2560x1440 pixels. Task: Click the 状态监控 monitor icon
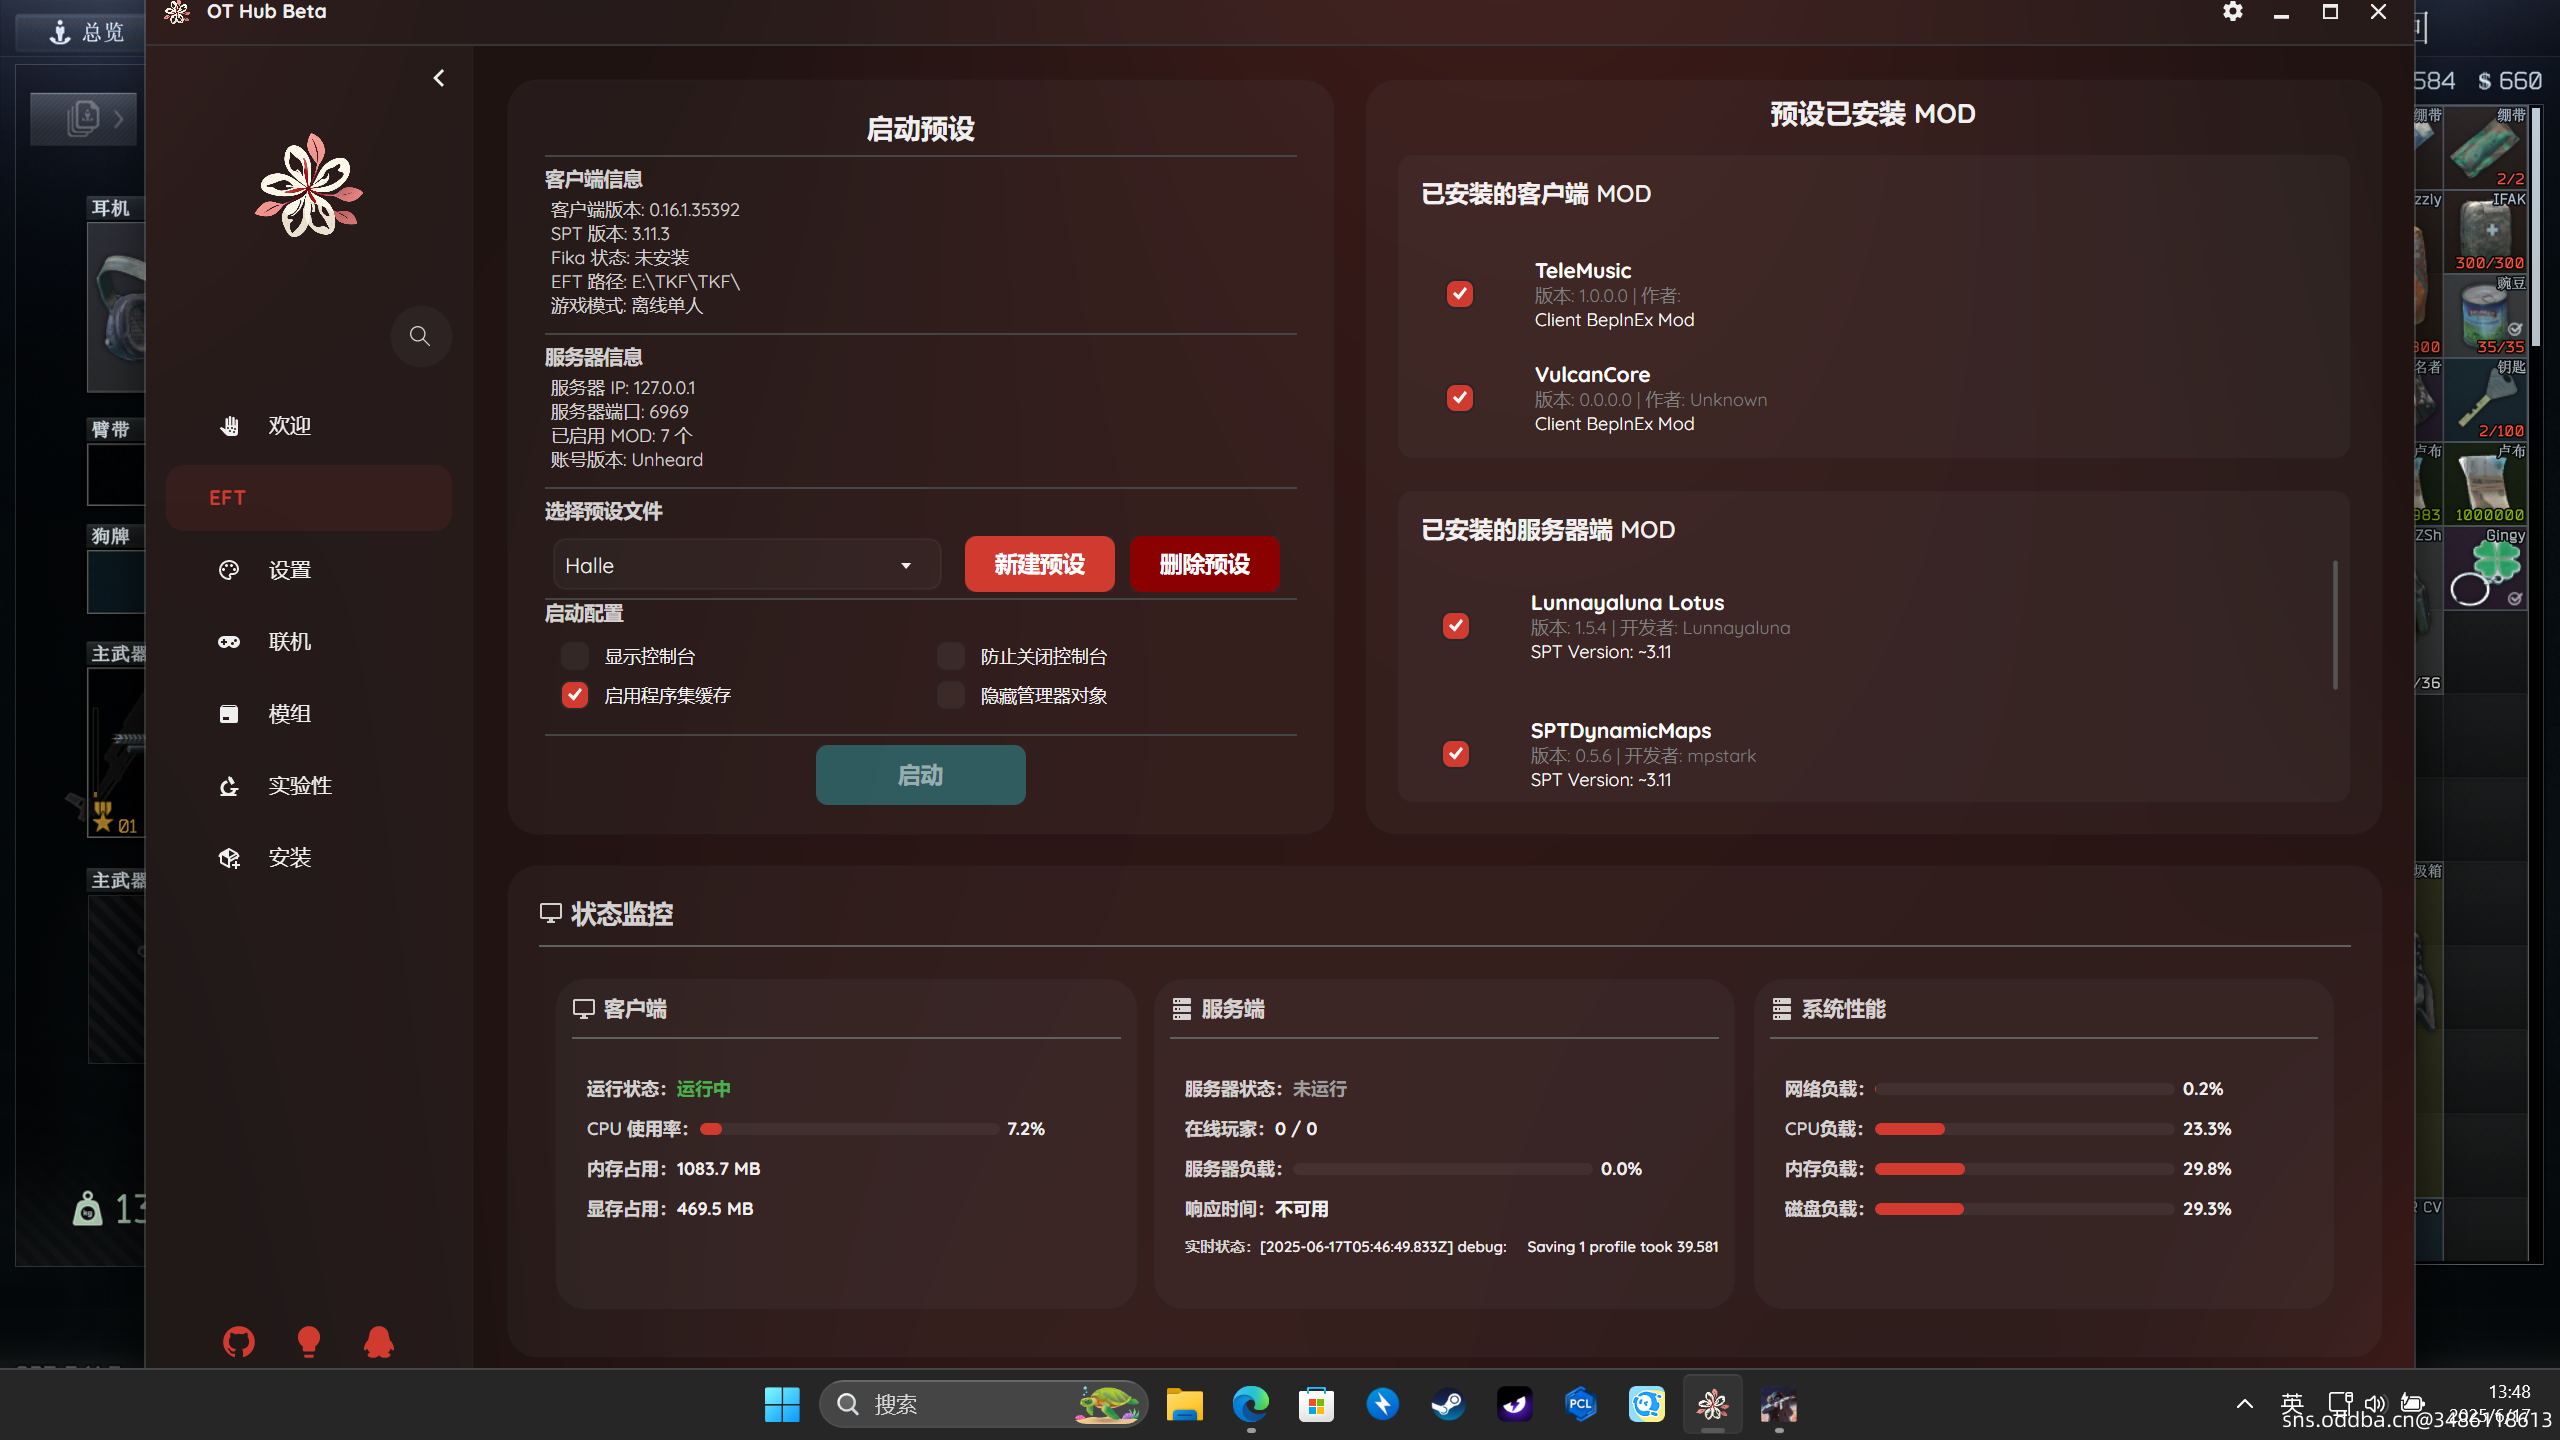coord(550,913)
